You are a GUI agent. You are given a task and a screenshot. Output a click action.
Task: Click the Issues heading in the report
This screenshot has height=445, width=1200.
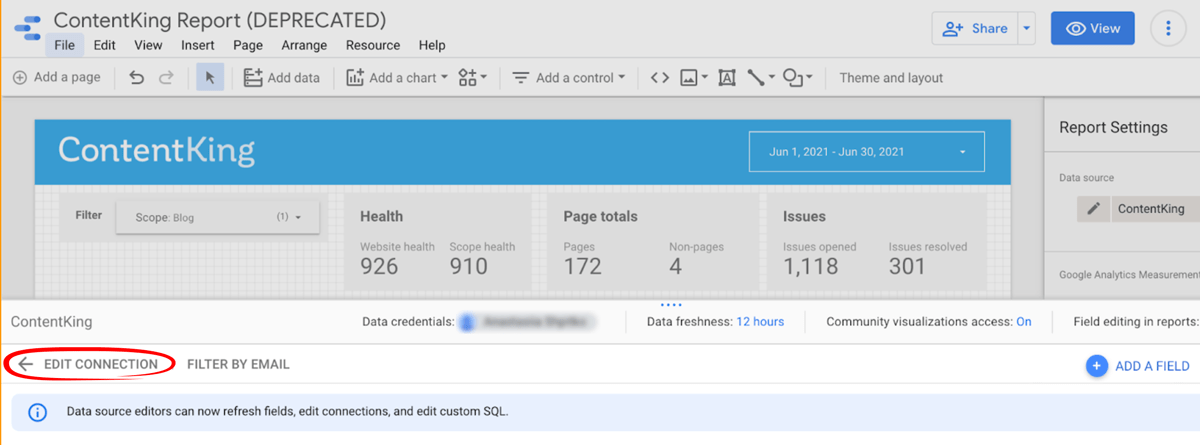coord(803,216)
